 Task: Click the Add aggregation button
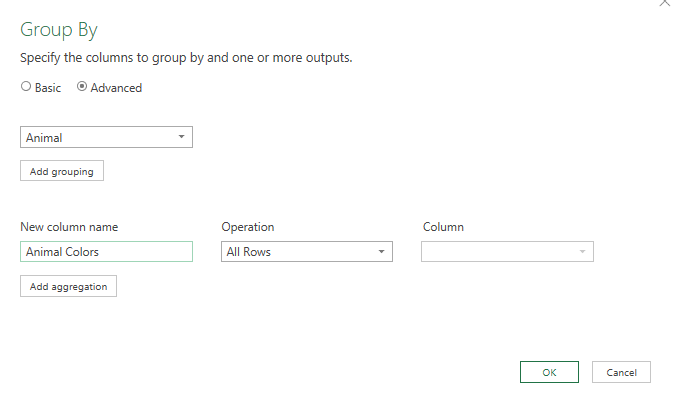68,286
